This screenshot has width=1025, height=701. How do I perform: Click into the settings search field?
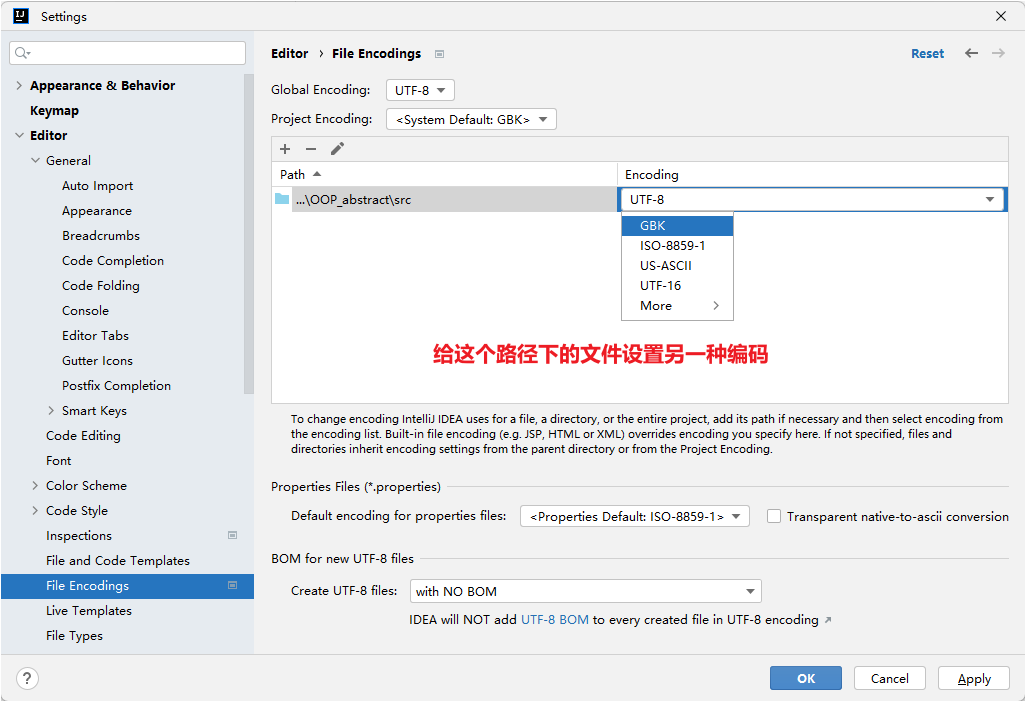pos(127,53)
